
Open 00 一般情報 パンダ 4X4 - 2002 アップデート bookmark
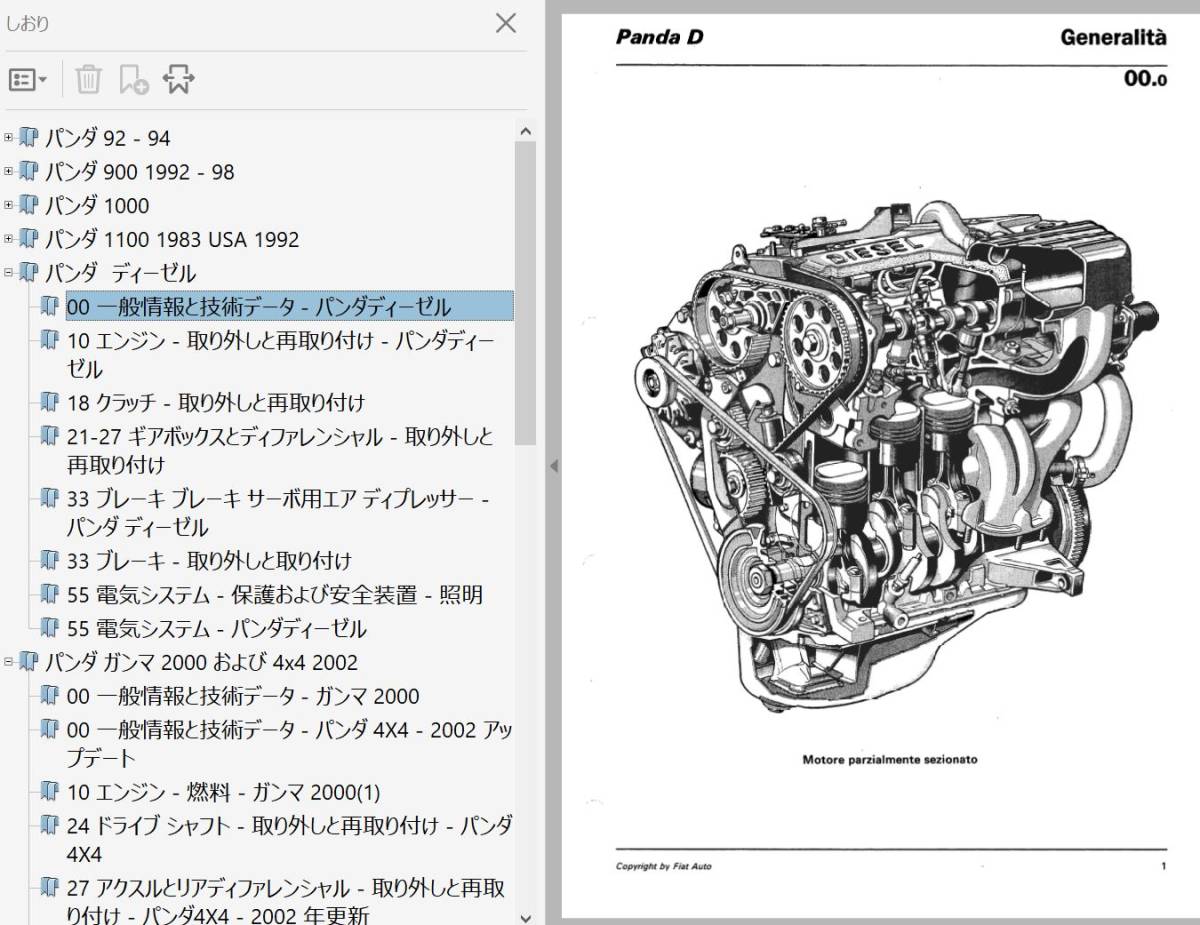point(290,744)
